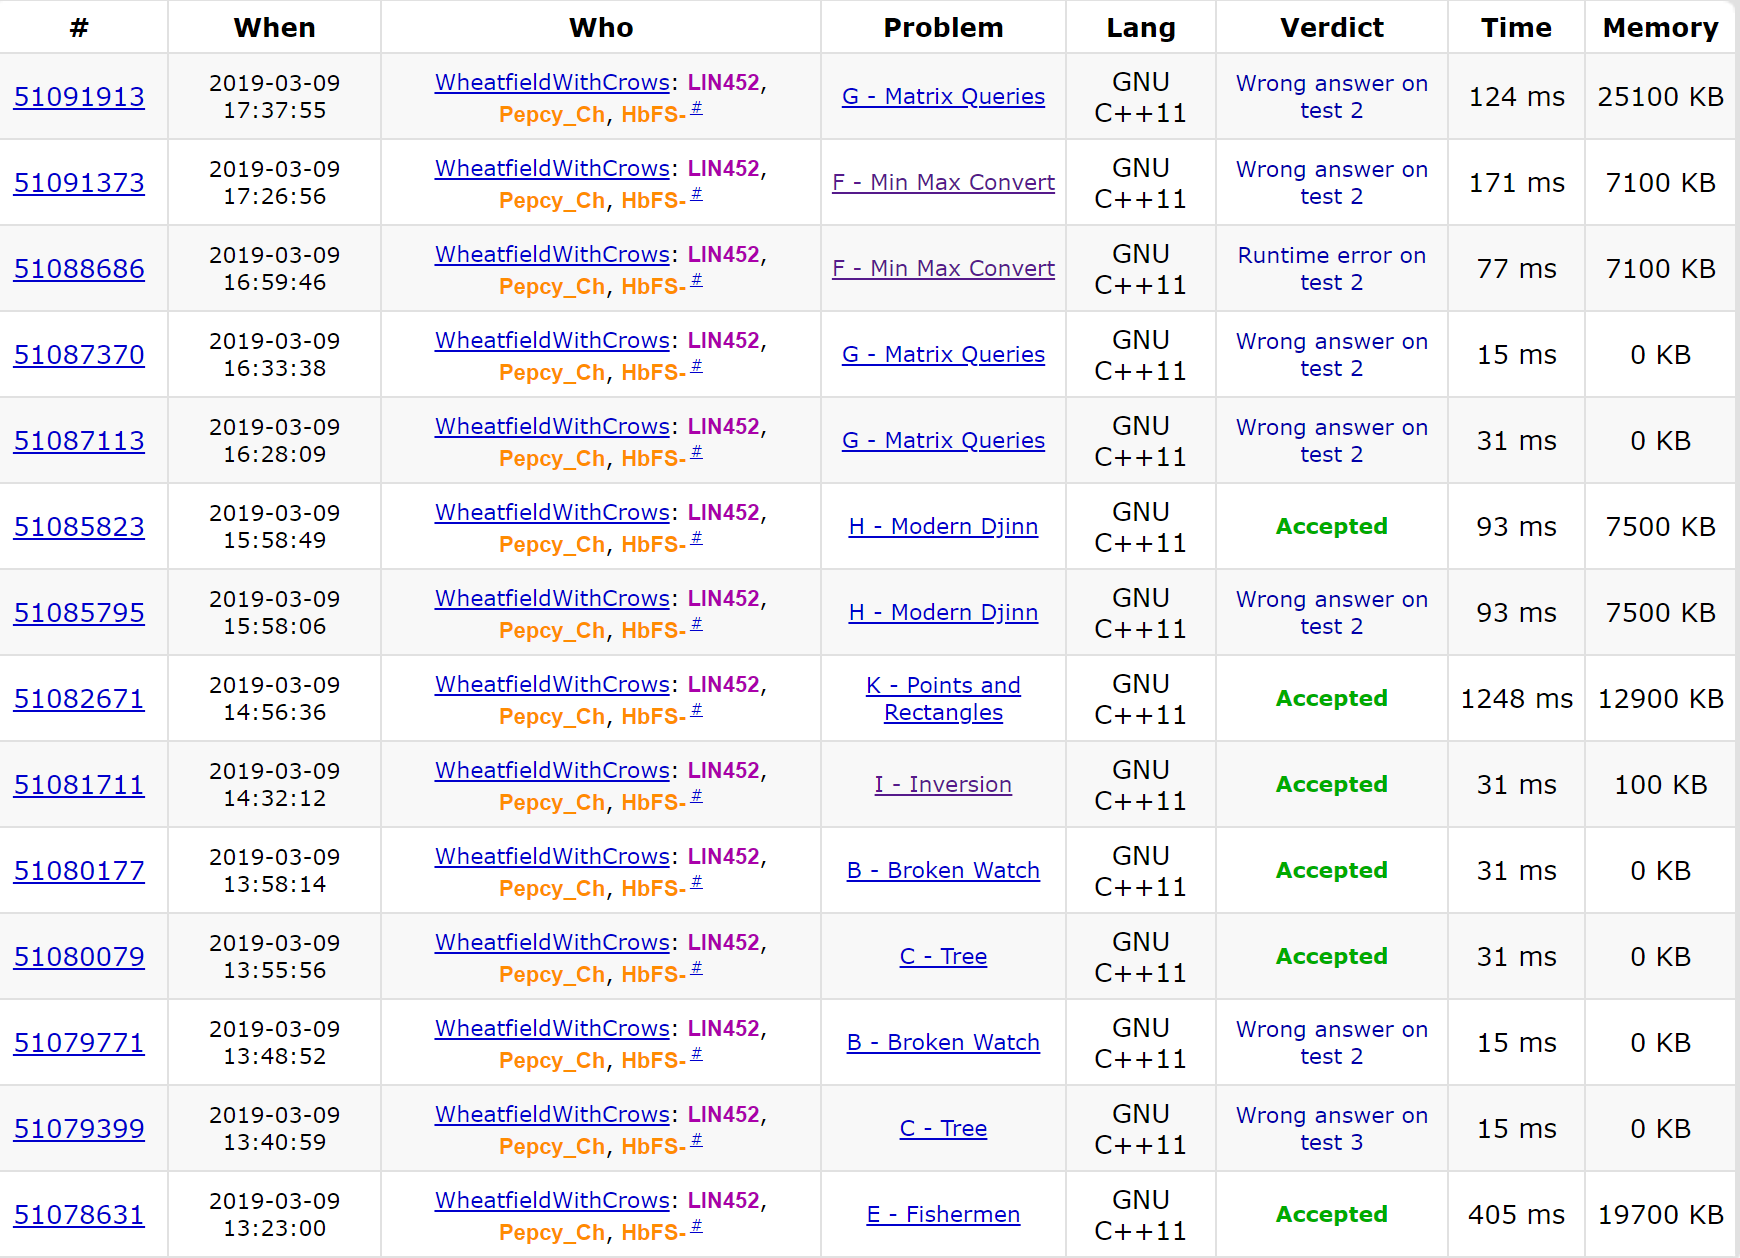Click the # superscript in submission 51088686 row

coord(696,280)
